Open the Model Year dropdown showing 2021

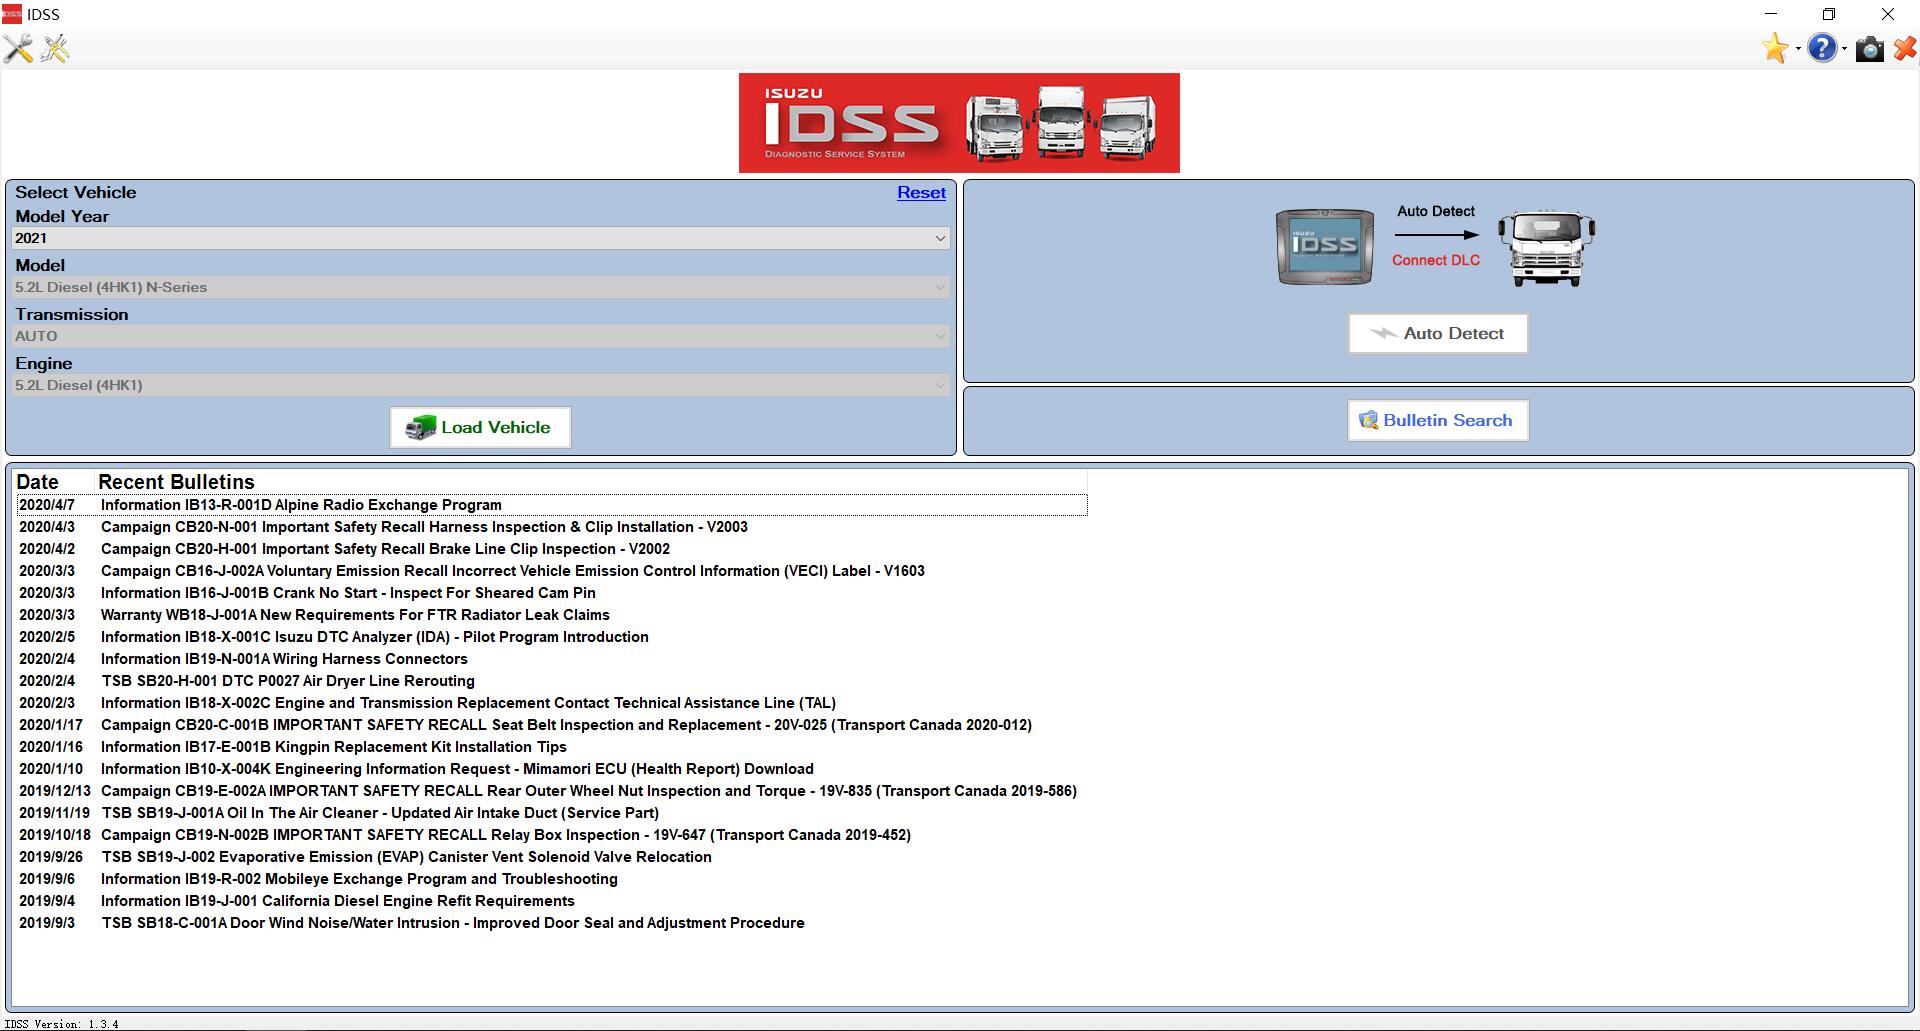[x=480, y=238]
